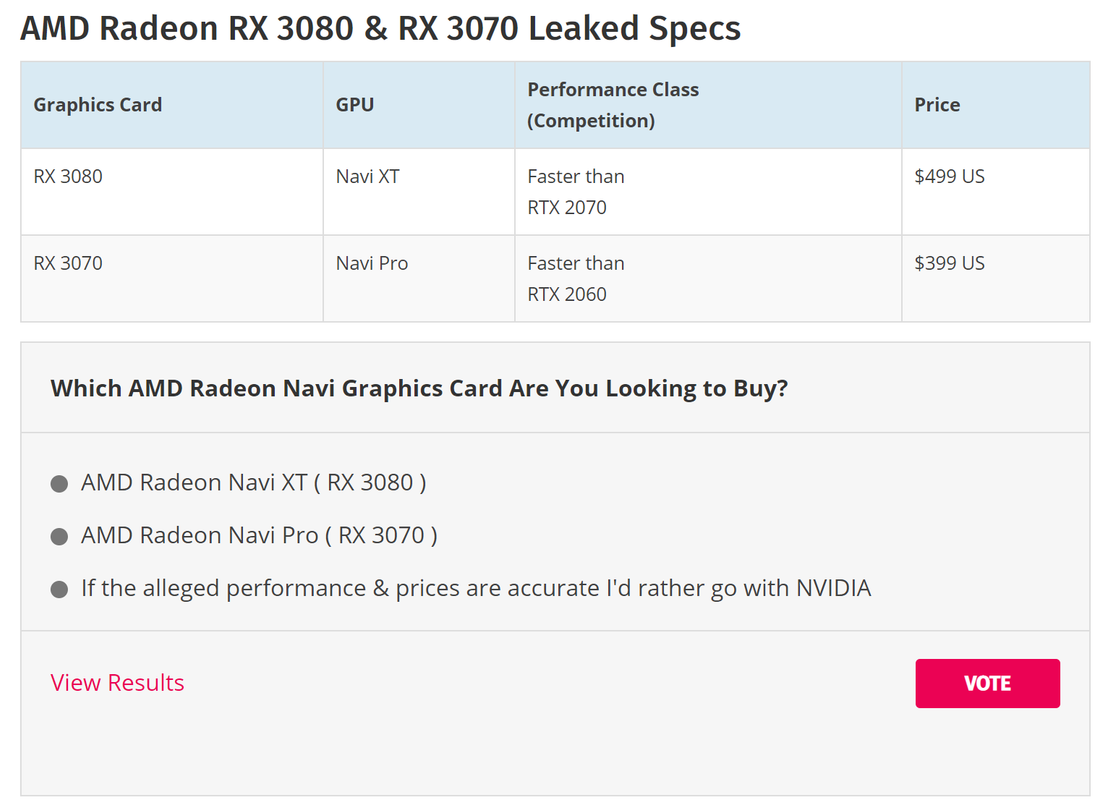The image size is (1100, 800).
Task: Click the Faster than RTX 2060 cell
Action: (708, 279)
